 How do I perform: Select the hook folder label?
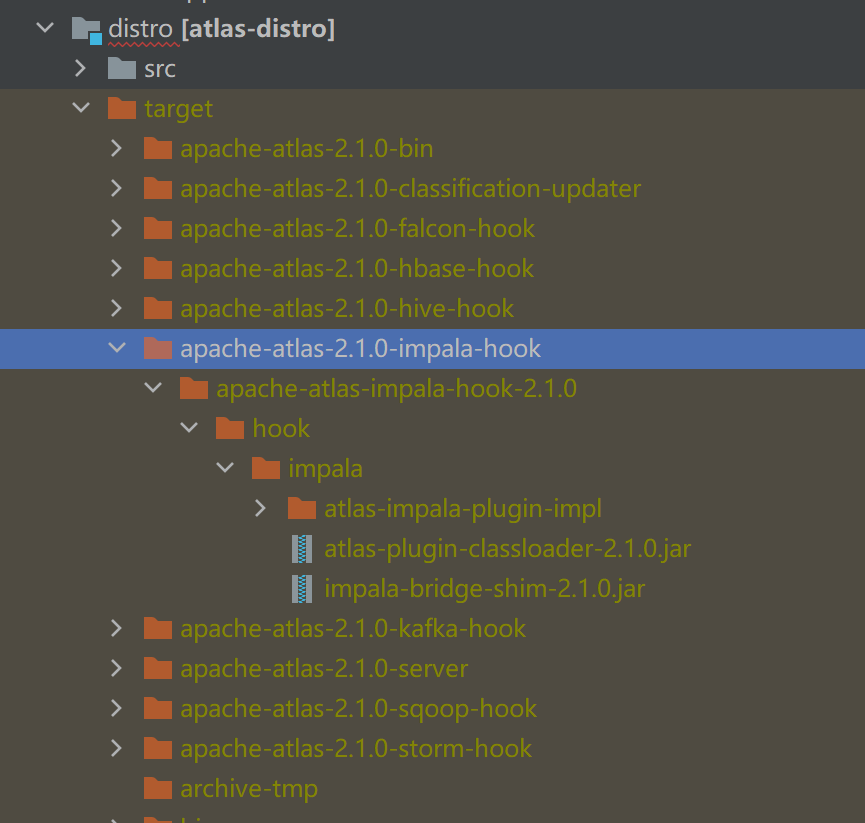(281, 429)
